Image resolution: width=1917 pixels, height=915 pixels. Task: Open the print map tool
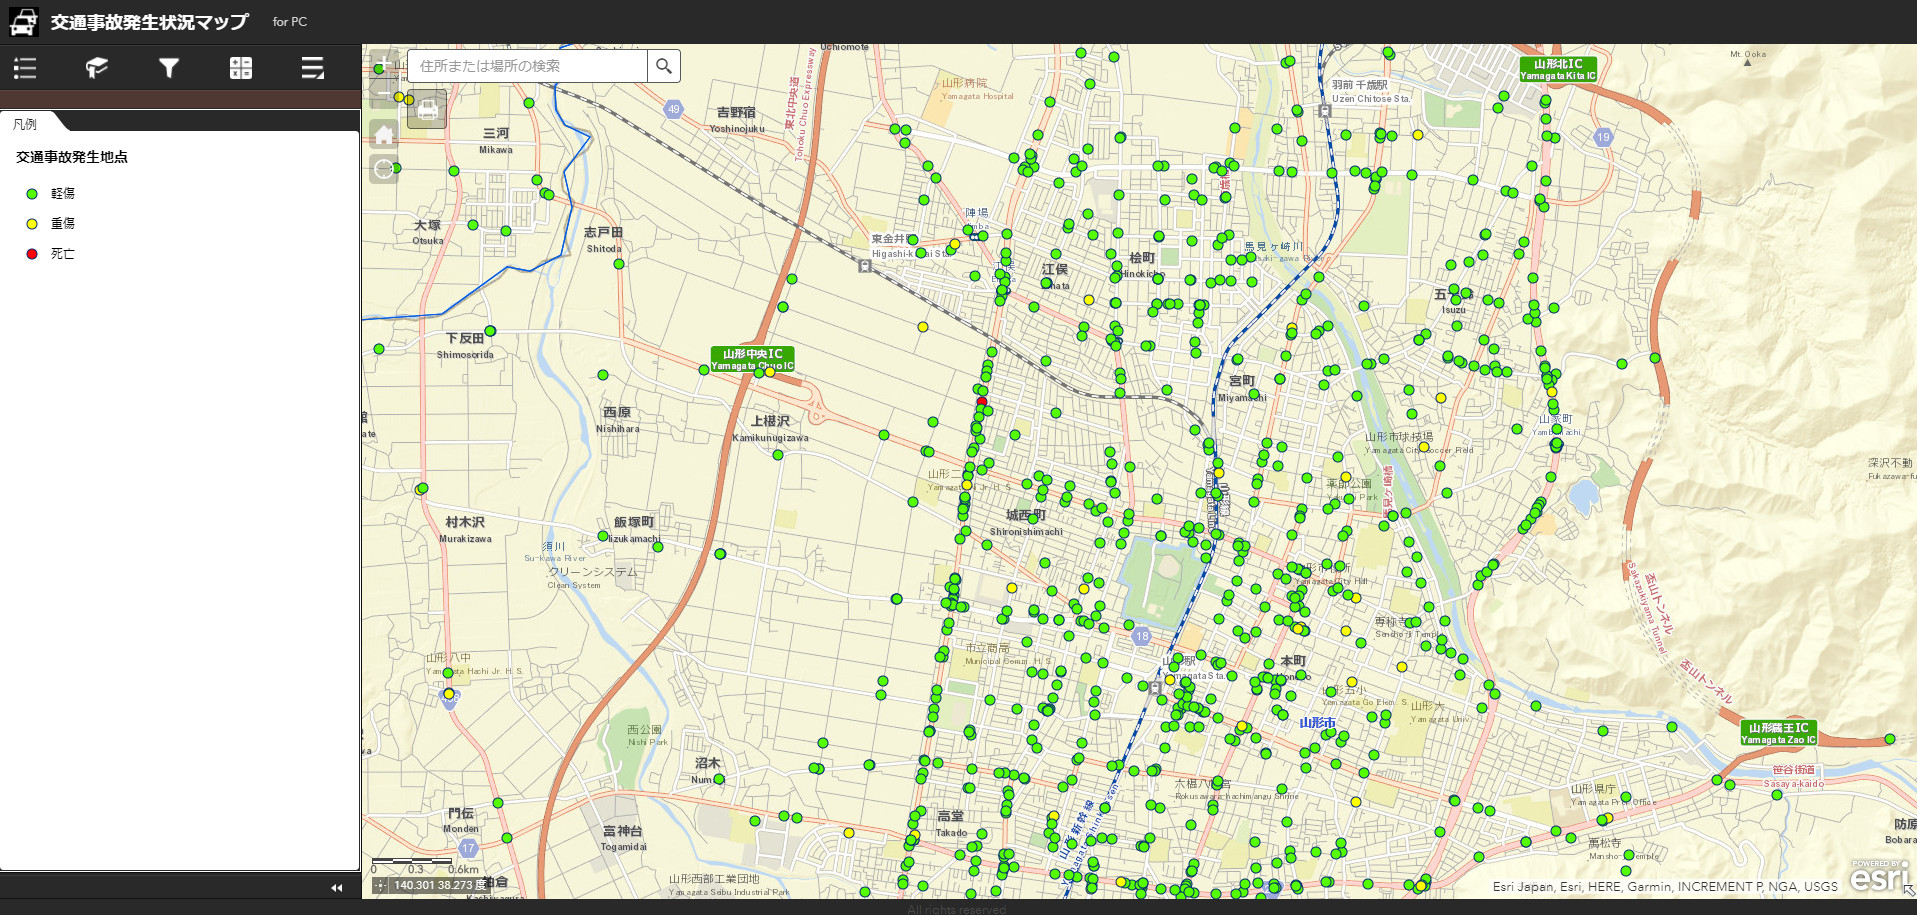(x=427, y=108)
